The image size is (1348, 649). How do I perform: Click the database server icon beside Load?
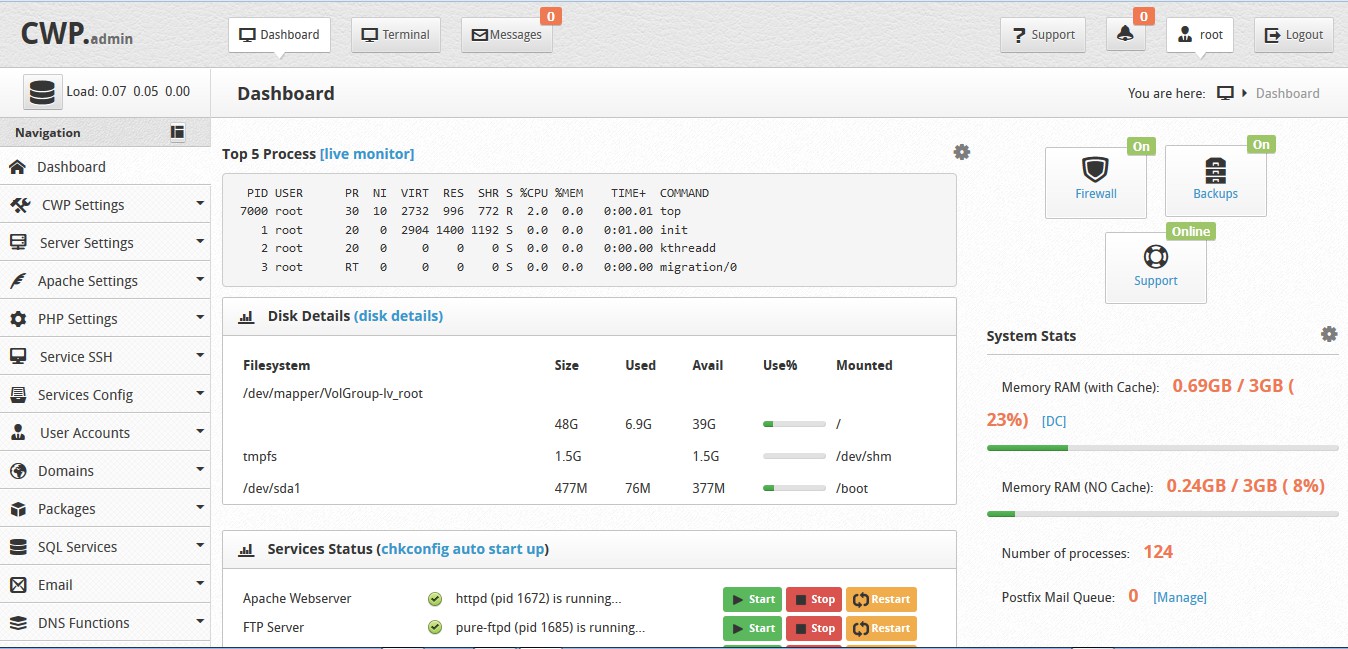(x=42, y=92)
